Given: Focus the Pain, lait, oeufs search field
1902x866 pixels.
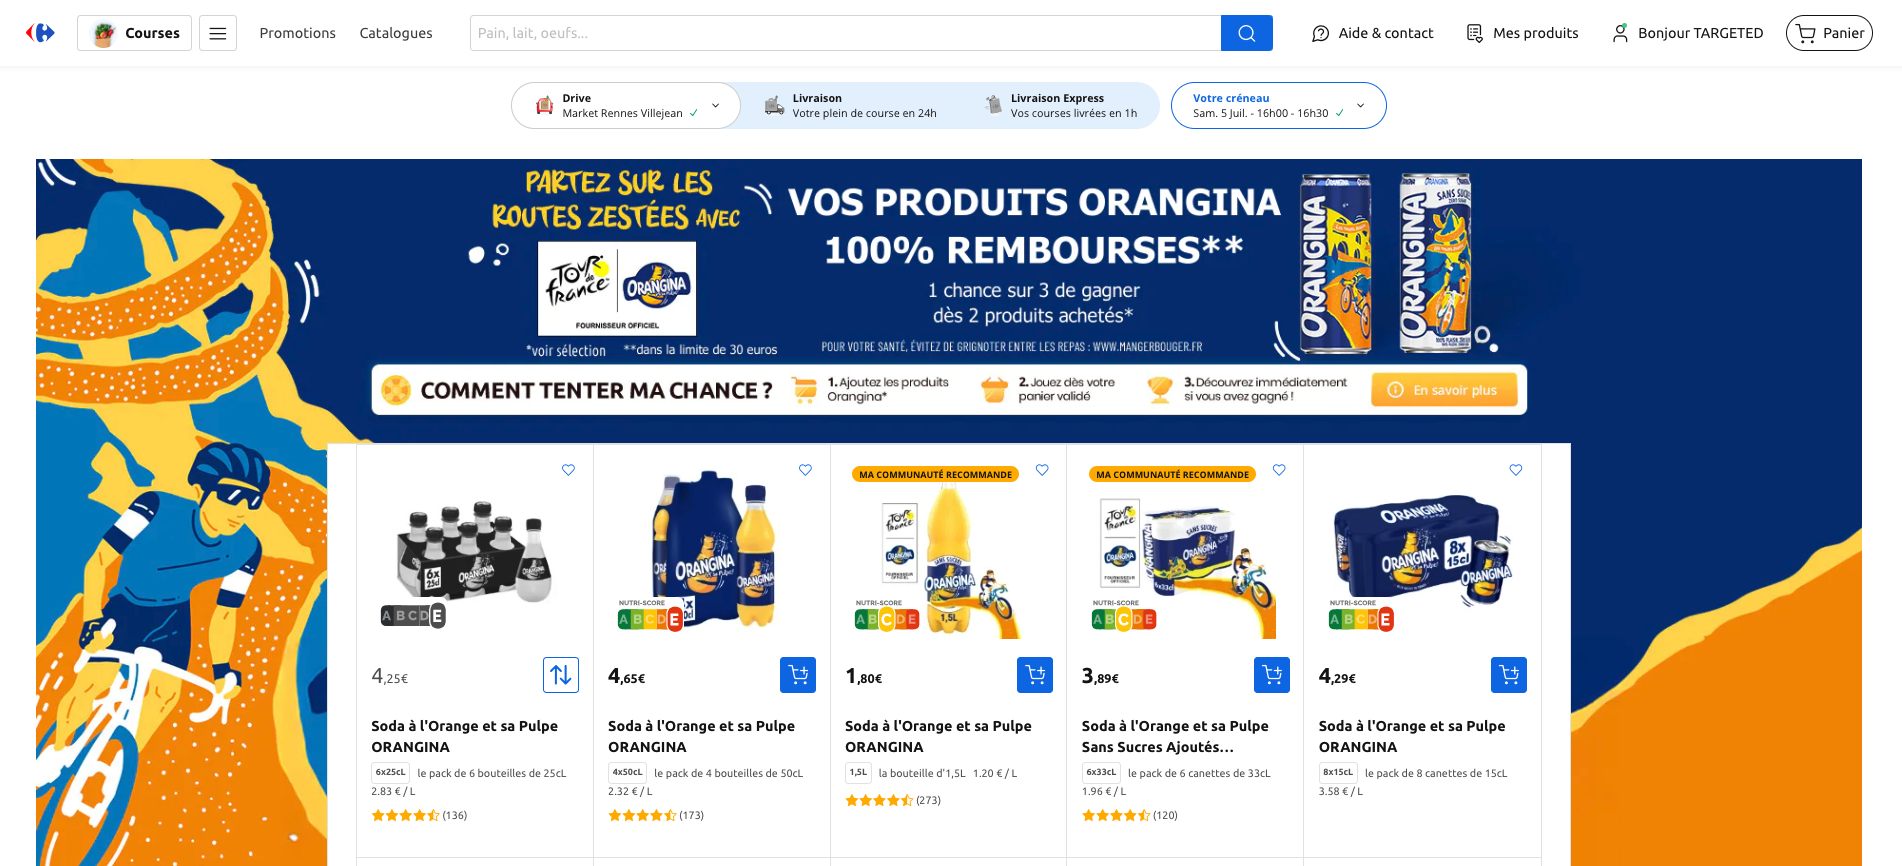Looking at the screenshot, I should [845, 33].
